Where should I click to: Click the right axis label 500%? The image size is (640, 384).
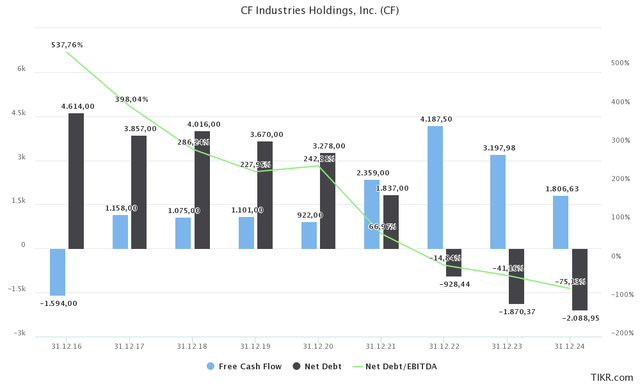coord(620,63)
